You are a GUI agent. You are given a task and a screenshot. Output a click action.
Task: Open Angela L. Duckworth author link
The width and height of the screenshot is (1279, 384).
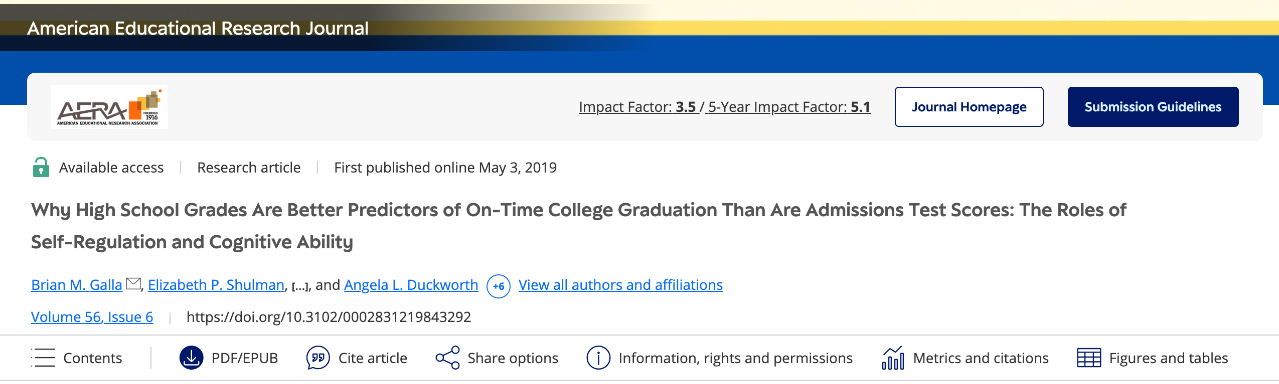[x=411, y=285]
